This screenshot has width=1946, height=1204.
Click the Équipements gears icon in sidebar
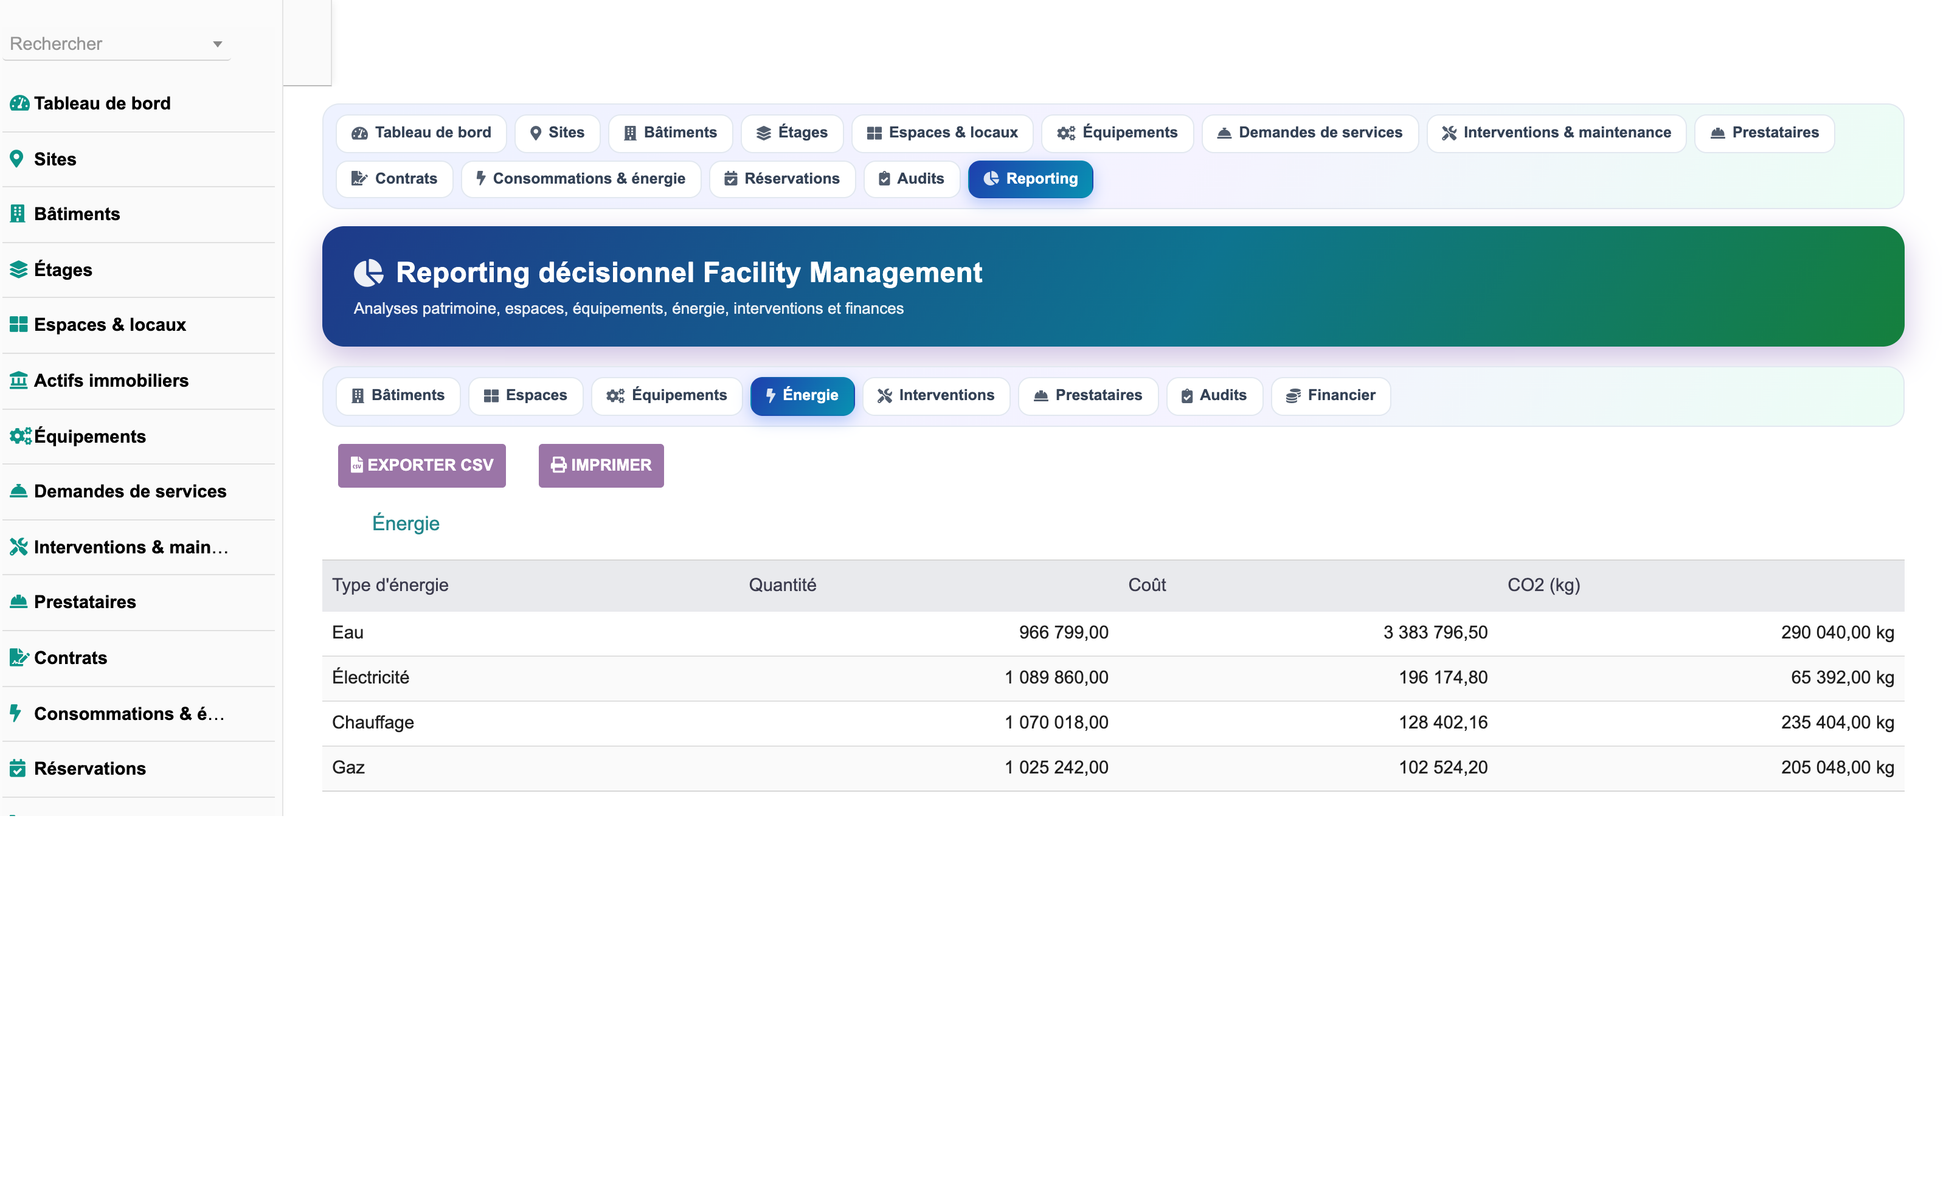[20, 436]
